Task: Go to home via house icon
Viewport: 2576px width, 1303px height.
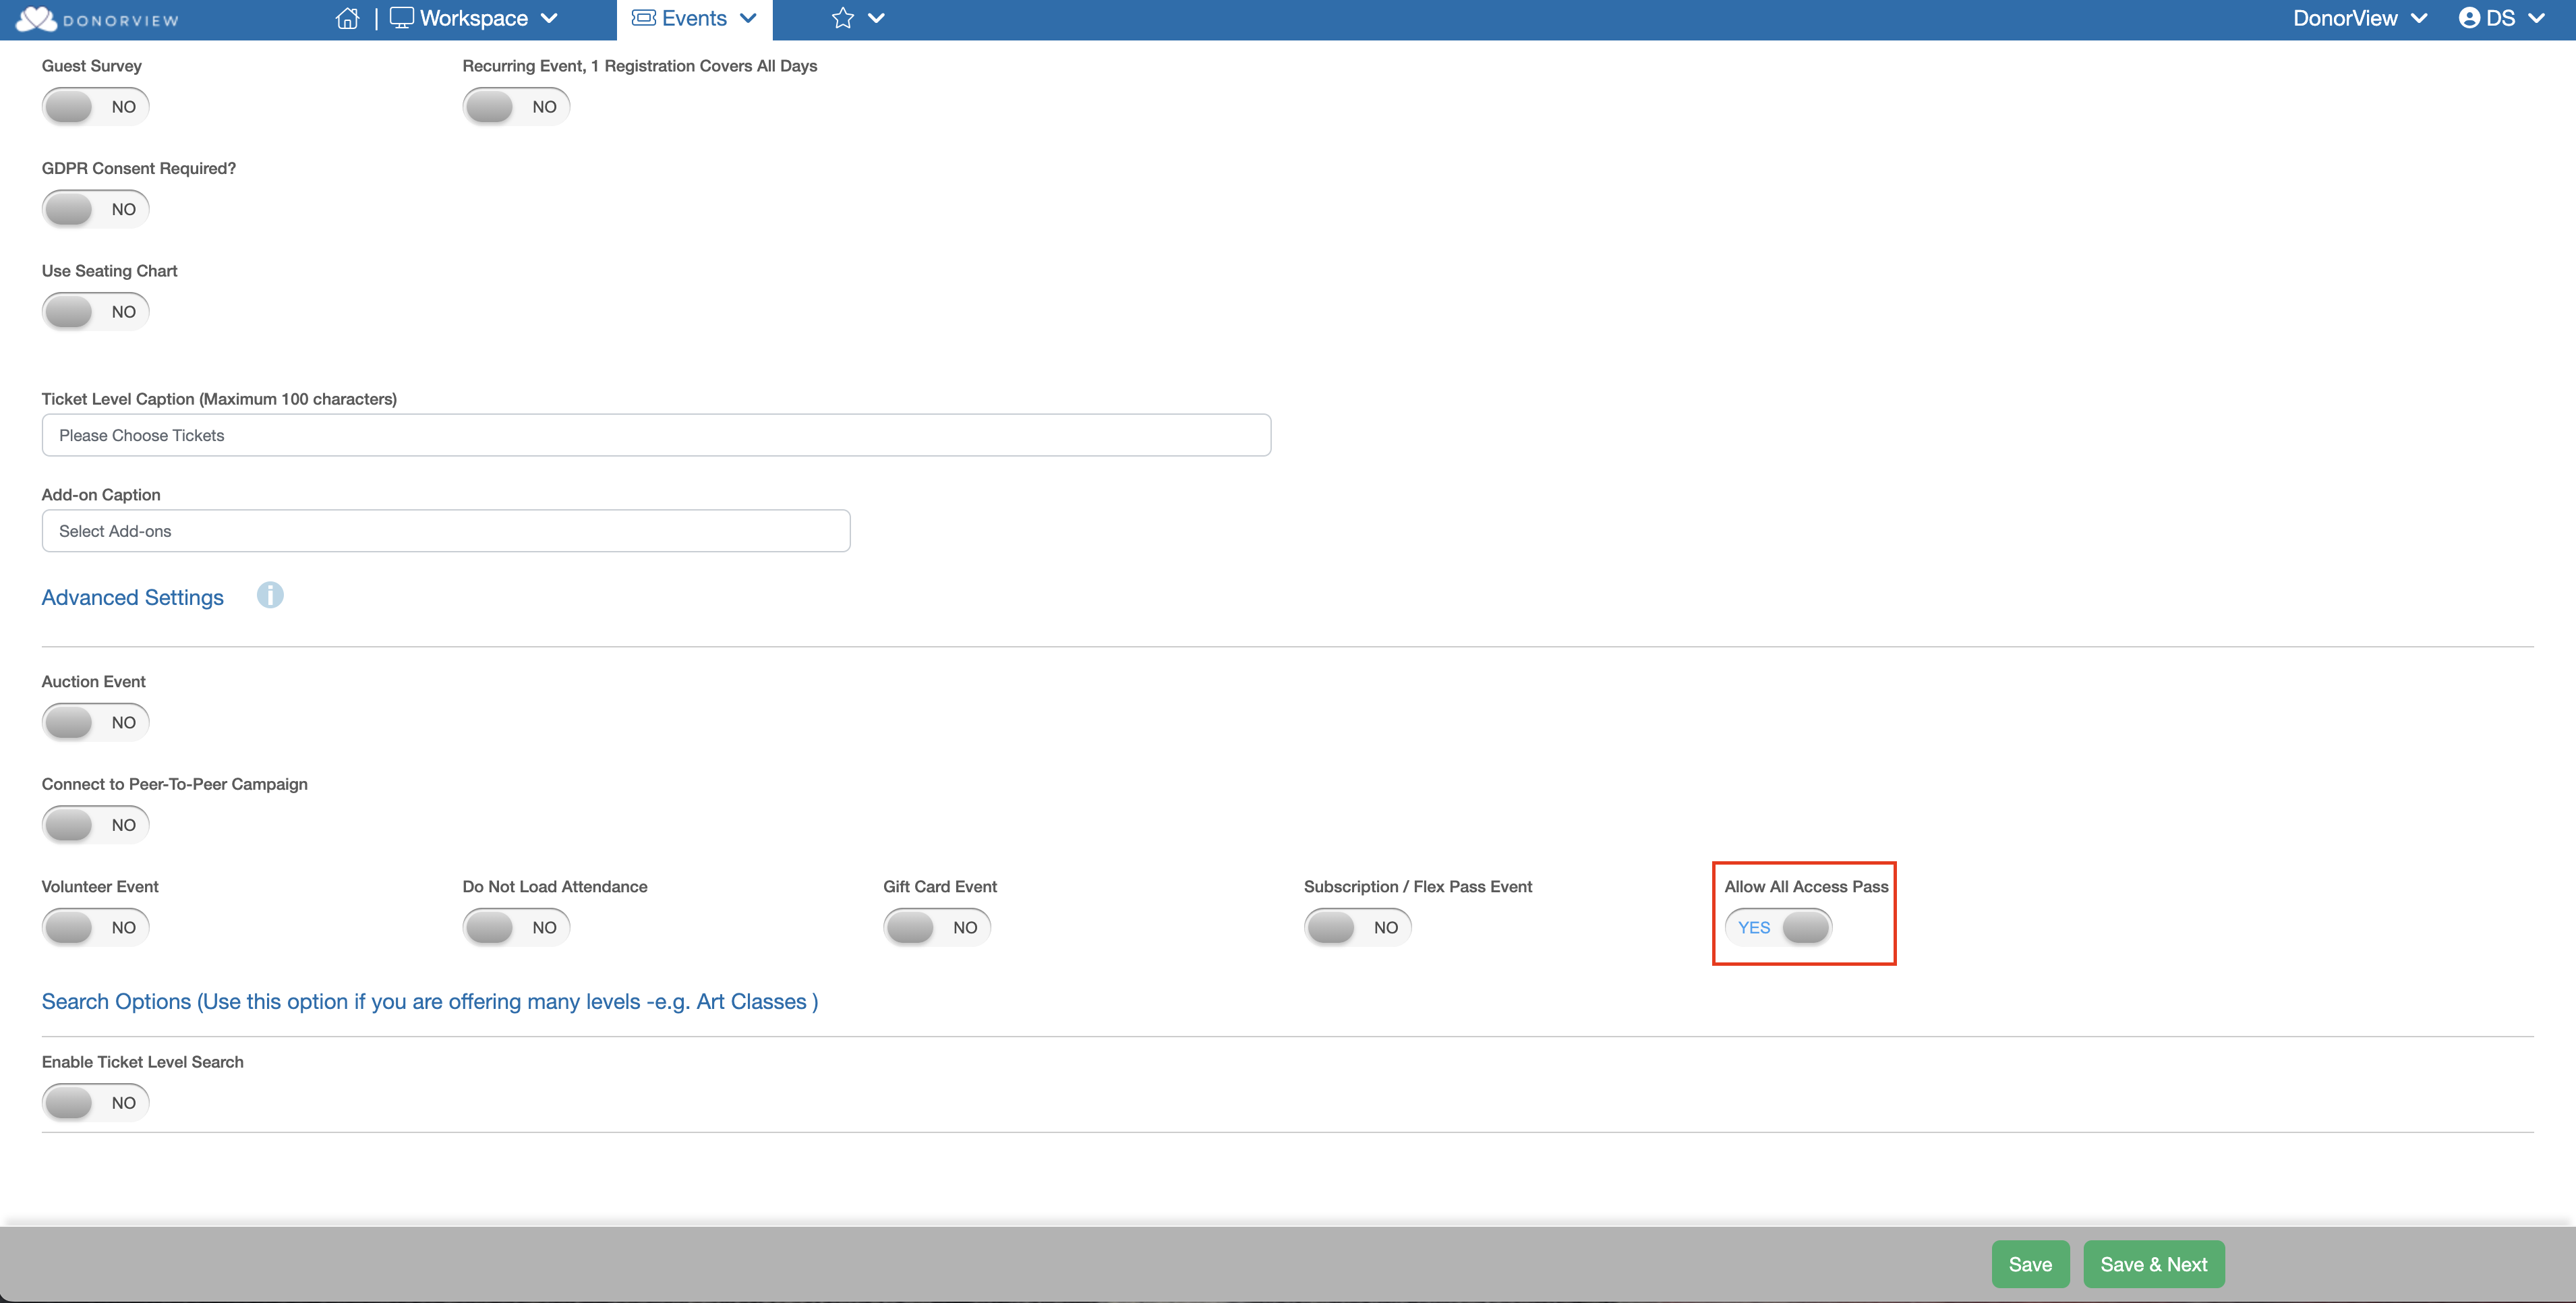Action: tap(347, 19)
